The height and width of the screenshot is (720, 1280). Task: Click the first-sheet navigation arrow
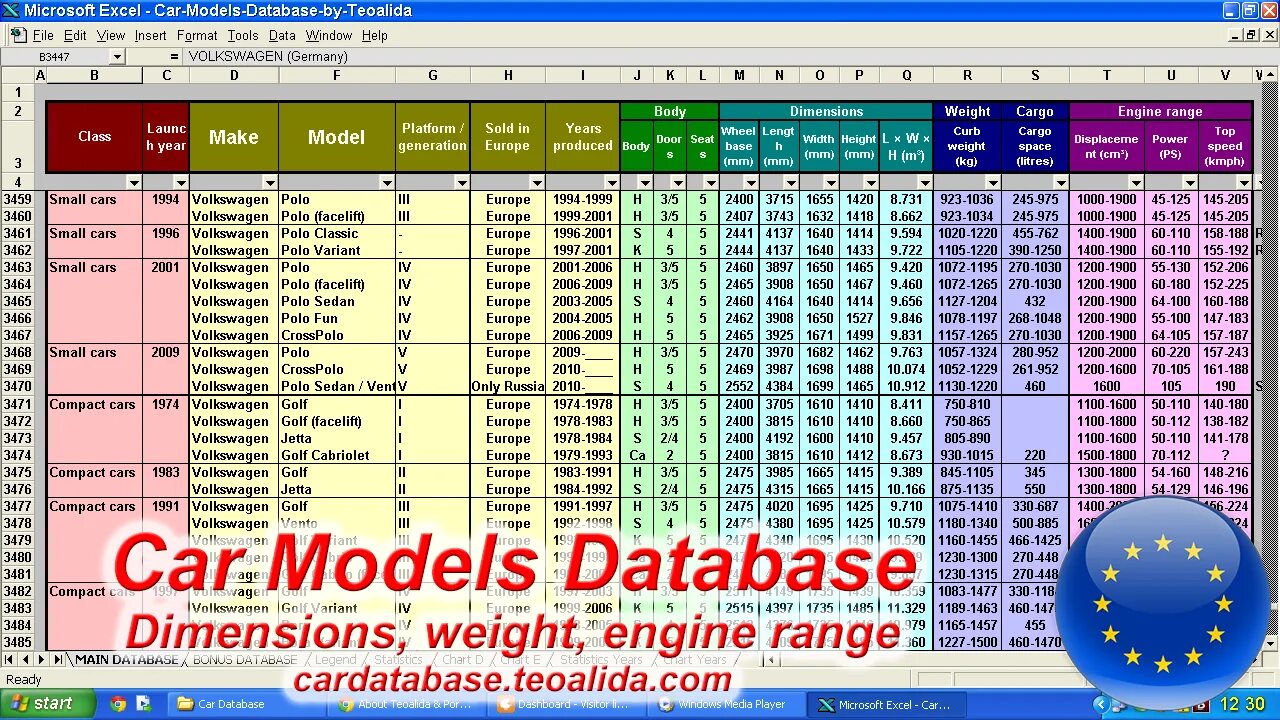coord(9,659)
